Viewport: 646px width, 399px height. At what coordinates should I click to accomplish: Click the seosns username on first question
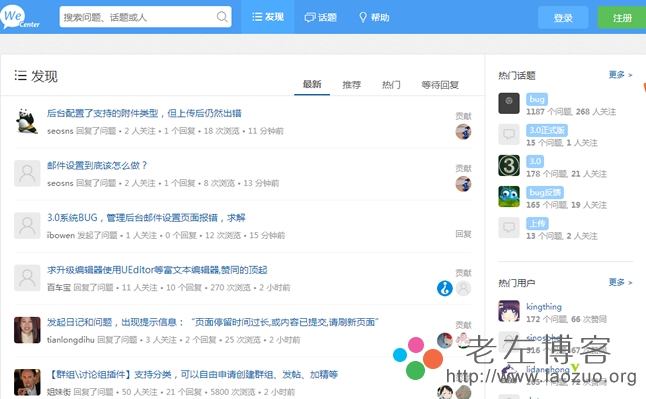(x=60, y=131)
